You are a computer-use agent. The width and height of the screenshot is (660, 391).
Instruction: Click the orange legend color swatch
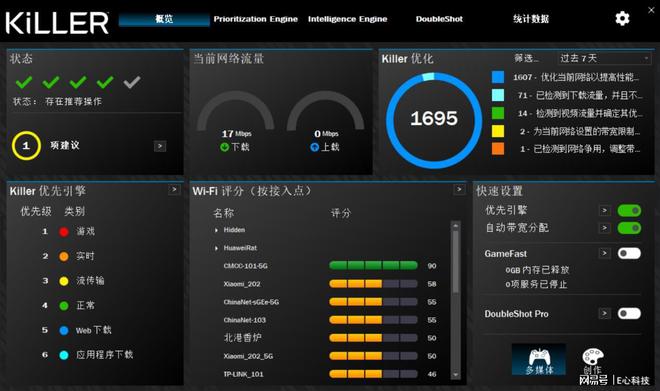(x=498, y=149)
